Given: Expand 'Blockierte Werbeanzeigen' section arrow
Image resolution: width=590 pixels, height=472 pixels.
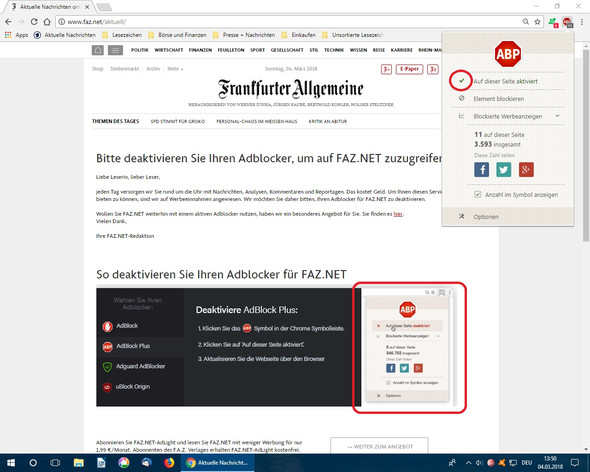Looking at the screenshot, I should click(x=558, y=116).
